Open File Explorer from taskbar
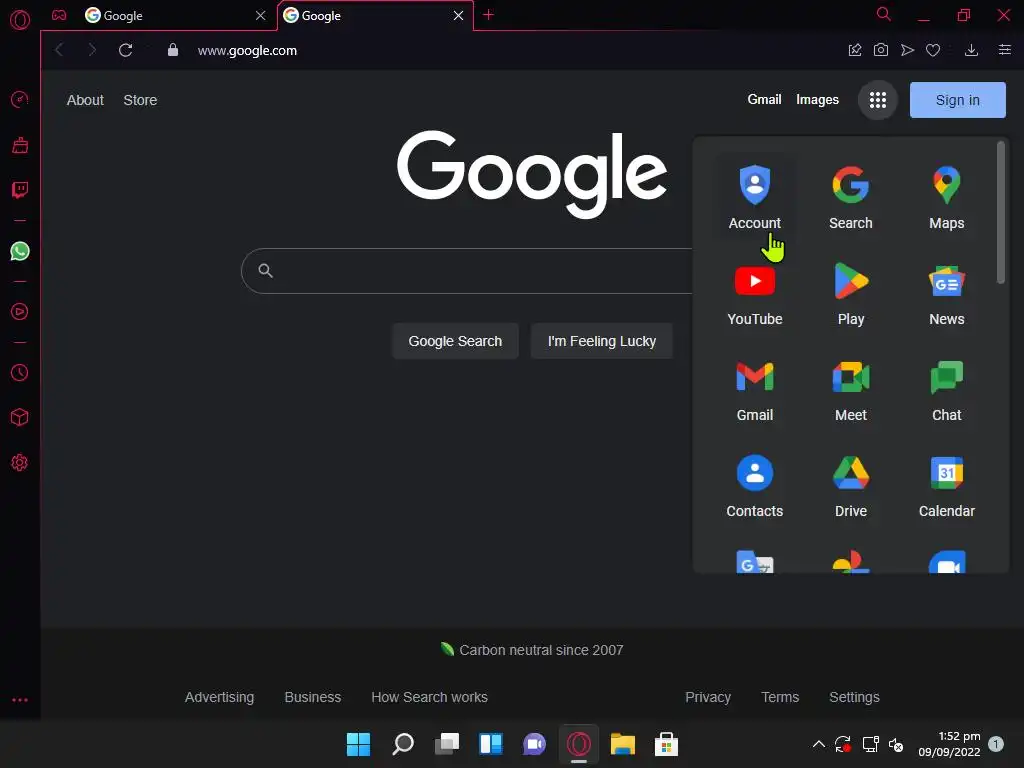1024x768 pixels. [x=622, y=744]
